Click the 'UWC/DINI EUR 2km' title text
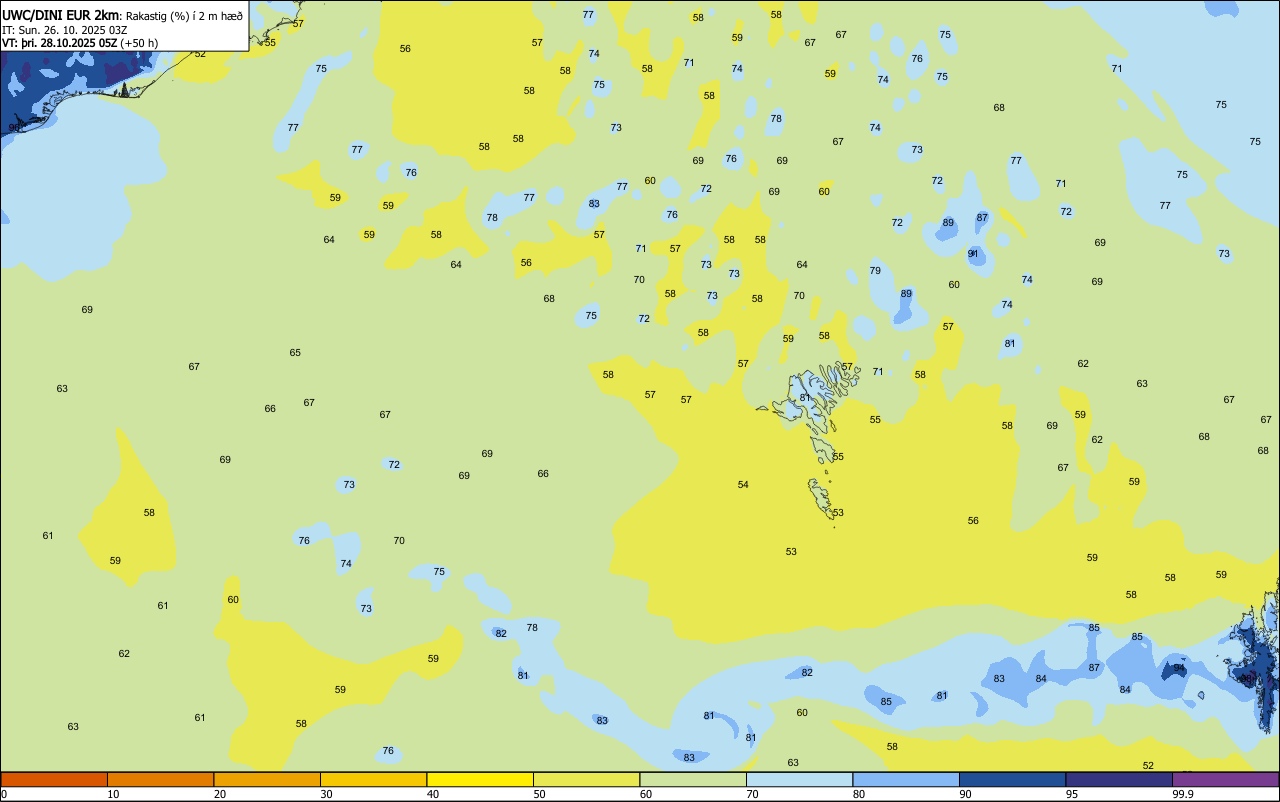This screenshot has height=802, width=1280. (x=60, y=14)
